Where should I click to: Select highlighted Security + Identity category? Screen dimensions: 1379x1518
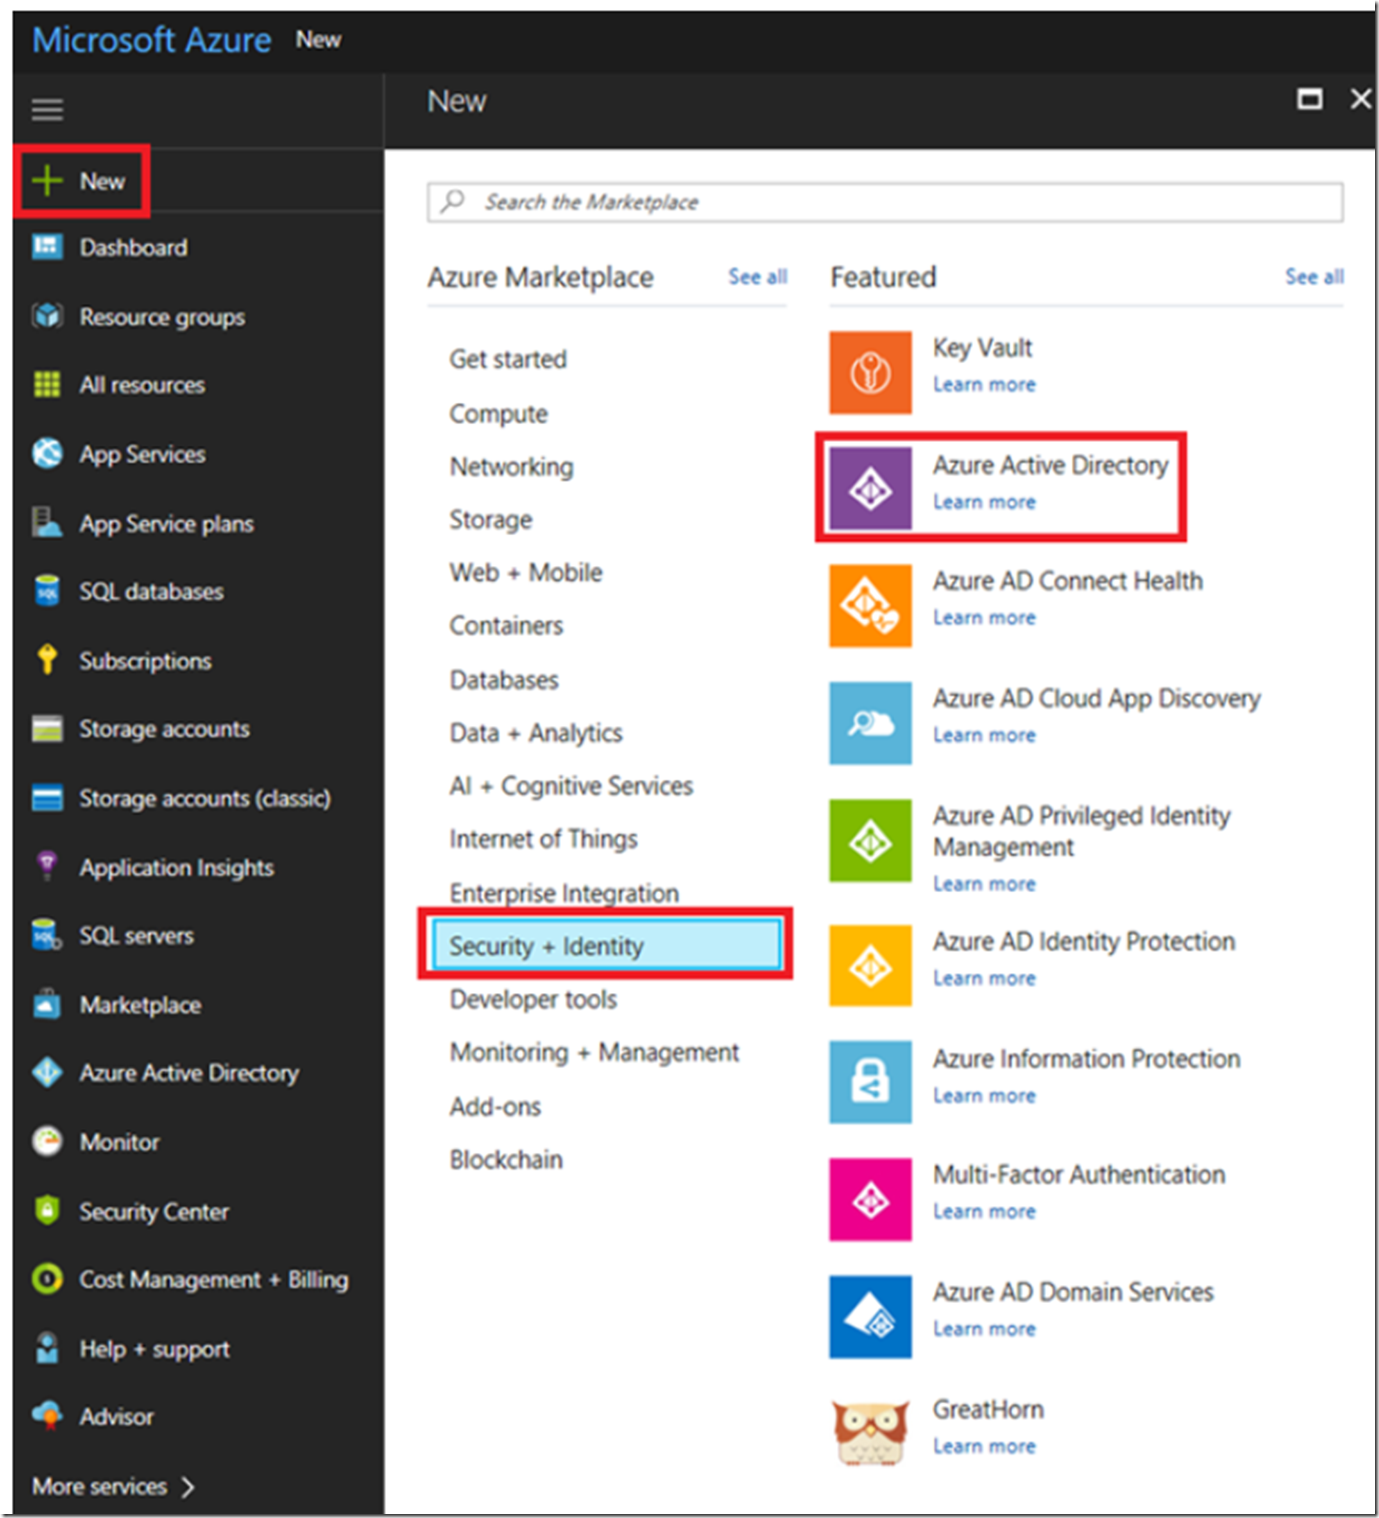click(606, 945)
